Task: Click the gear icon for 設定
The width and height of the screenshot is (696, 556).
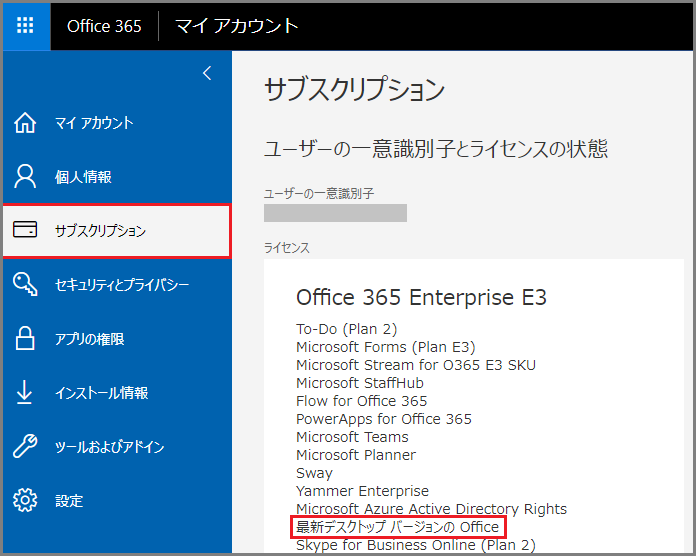Action: click(25, 501)
